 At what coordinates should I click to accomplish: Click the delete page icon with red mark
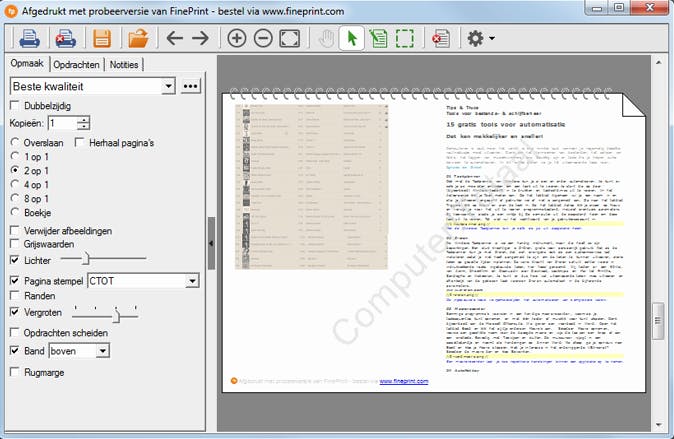point(441,39)
